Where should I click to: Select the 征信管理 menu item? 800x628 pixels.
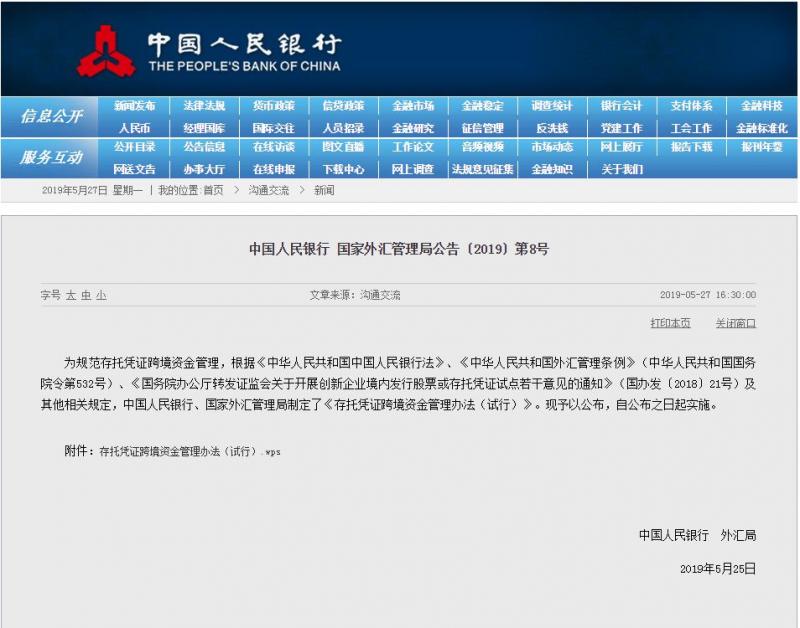tap(483, 128)
